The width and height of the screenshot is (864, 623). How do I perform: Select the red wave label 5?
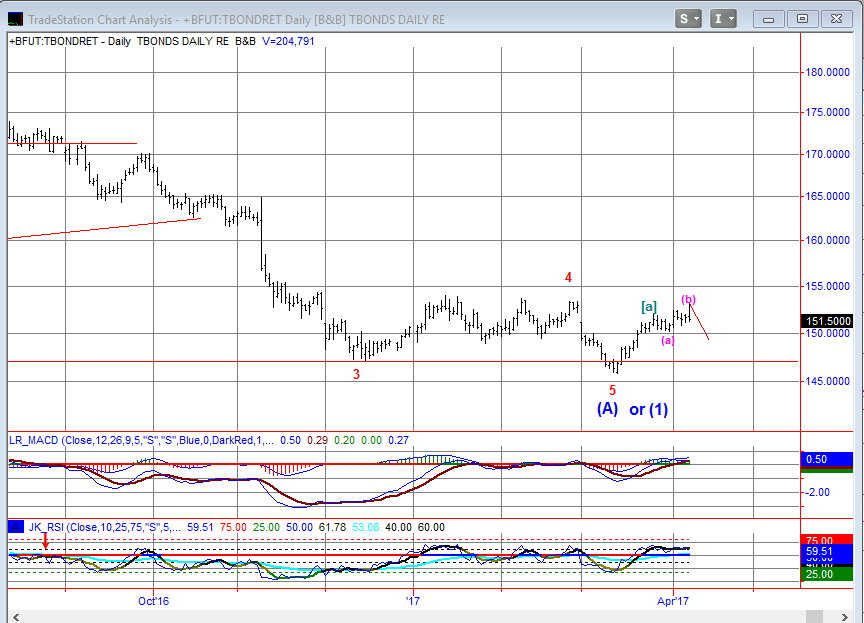pyautogui.click(x=612, y=391)
